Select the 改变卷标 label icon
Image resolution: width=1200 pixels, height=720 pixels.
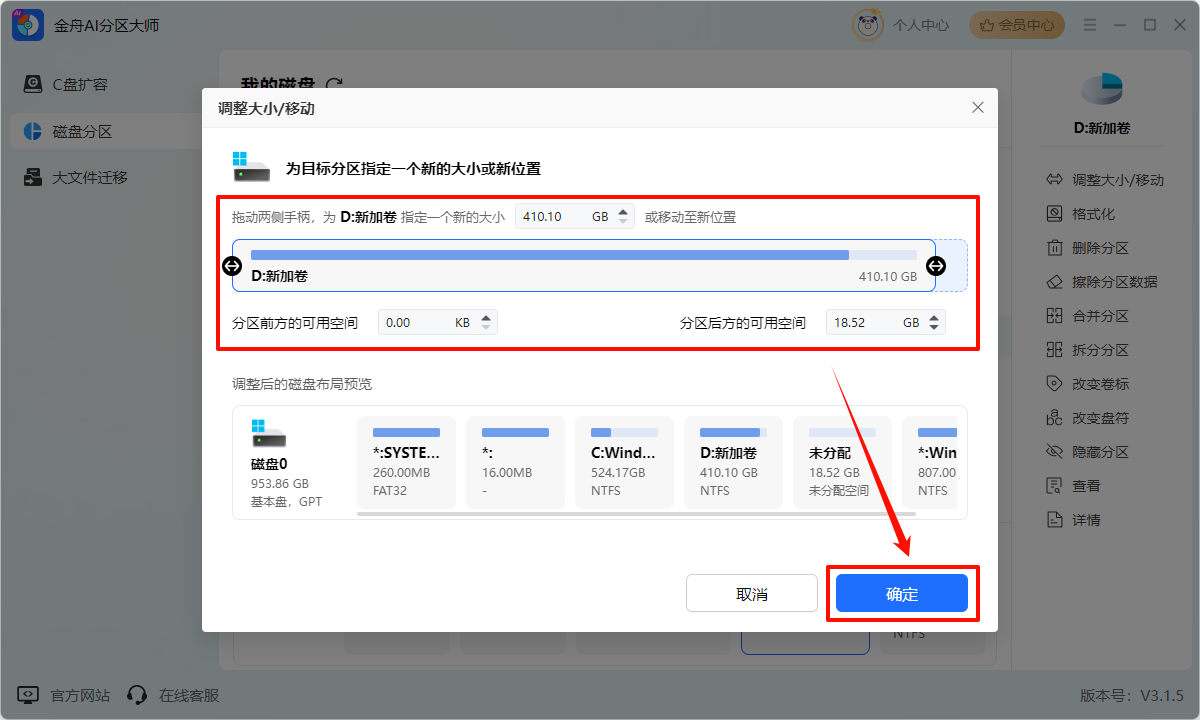click(1054, 384)
